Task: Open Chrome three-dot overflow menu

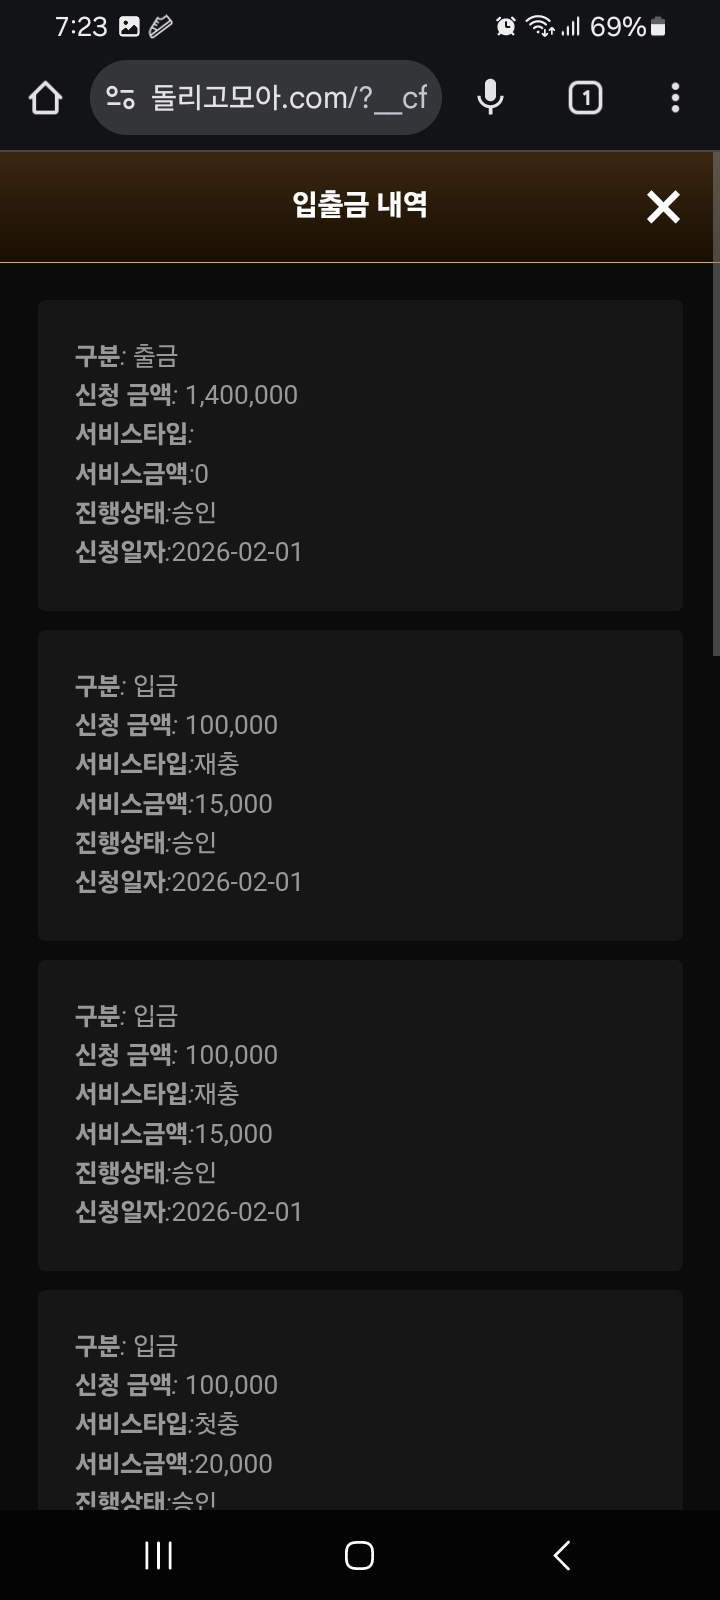Action: (x=675, y=98)
